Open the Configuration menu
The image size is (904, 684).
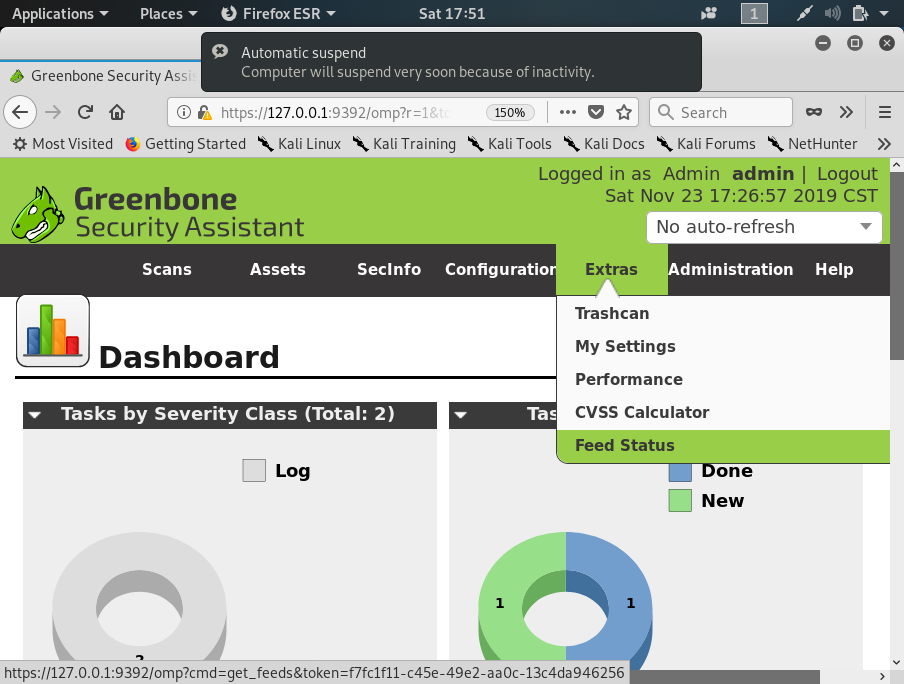tap(500, 269)
